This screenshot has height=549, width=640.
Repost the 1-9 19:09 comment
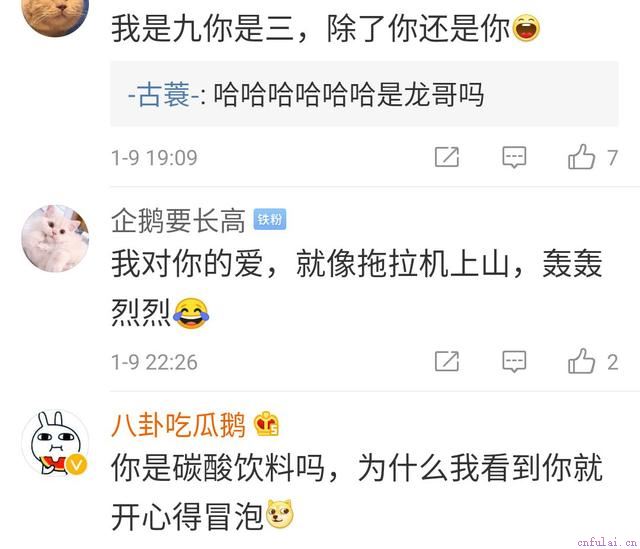(447, 157)
